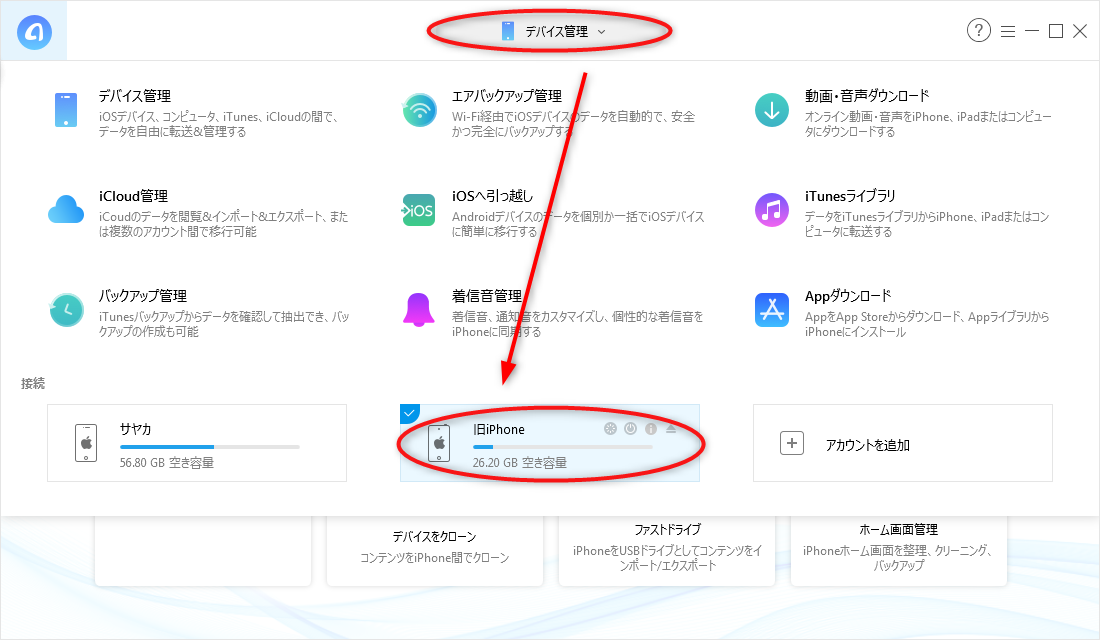Open the help question mark icon
Viewport: 1100px width, 640px height.
[x=979, y=30]
